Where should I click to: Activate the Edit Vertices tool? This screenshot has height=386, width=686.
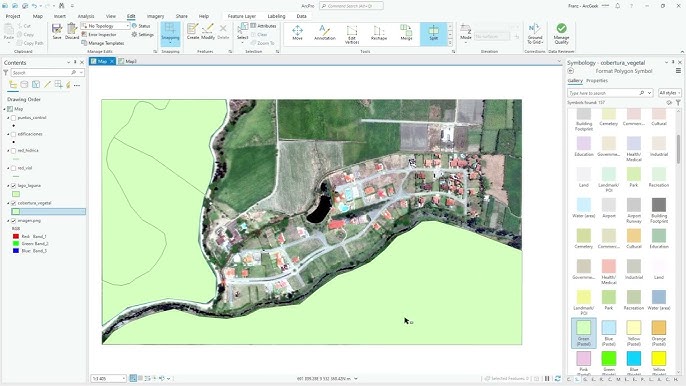point(352,34)
